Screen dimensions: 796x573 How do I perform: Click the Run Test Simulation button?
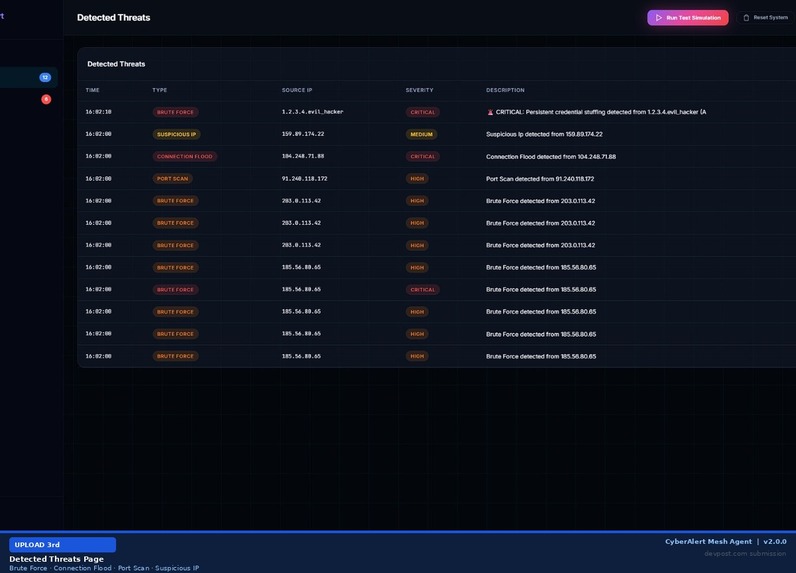(687, 18)
